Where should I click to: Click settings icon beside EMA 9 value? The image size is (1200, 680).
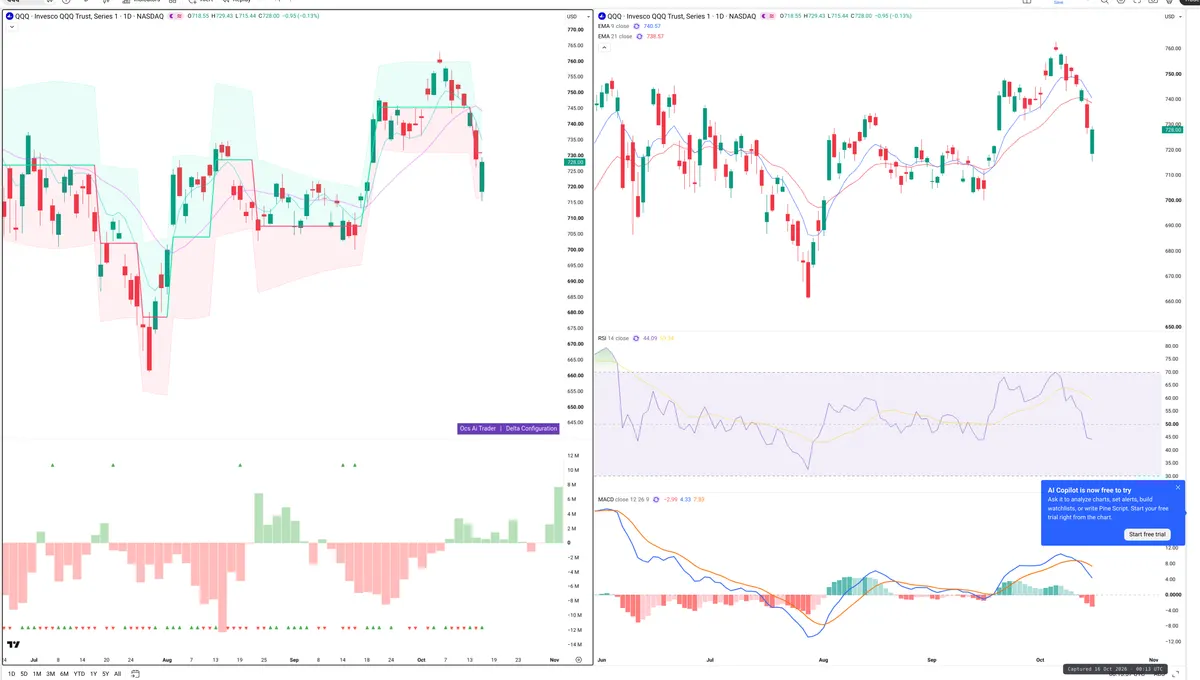[x=636, y=26]
